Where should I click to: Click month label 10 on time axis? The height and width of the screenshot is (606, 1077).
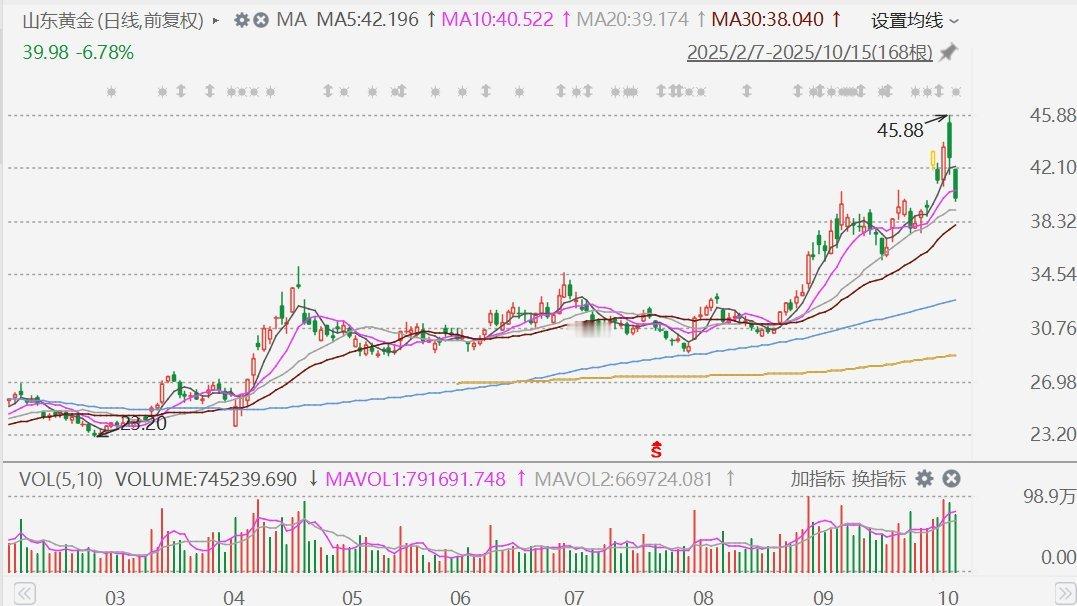click(949, 596)
